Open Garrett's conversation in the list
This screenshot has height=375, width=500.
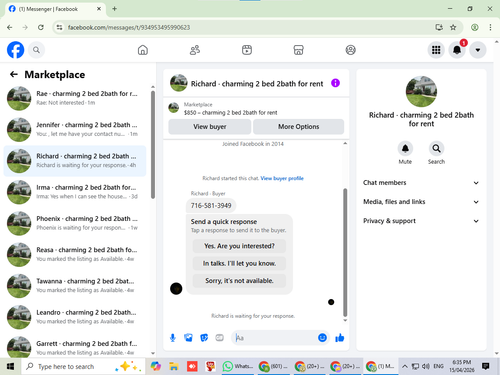point(75,347)
